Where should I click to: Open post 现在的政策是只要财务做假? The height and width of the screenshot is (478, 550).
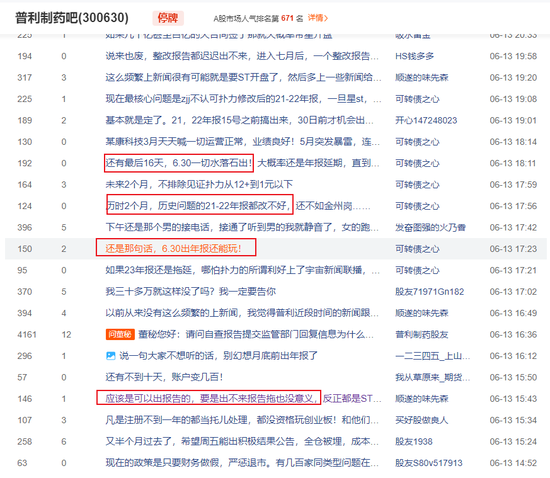(x=242, y=463)
